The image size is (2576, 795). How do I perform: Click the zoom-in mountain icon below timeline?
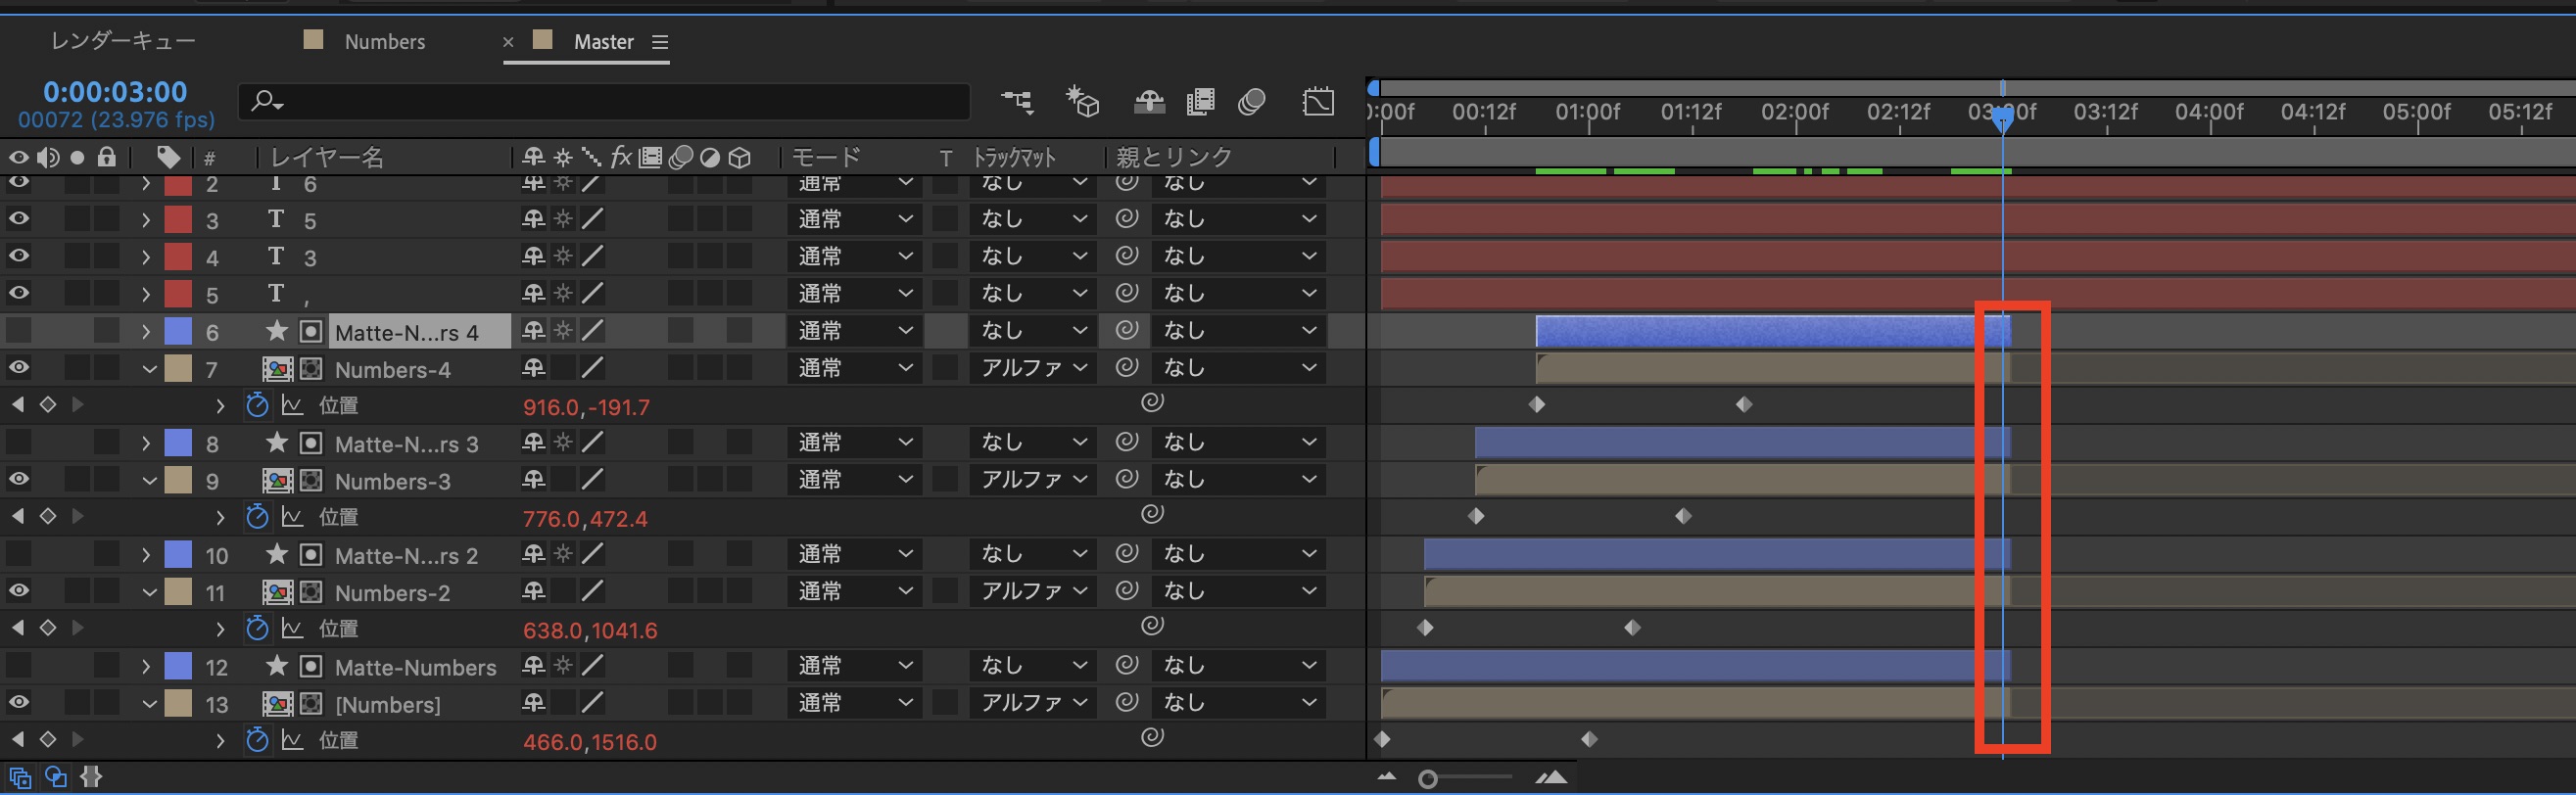1551,777
